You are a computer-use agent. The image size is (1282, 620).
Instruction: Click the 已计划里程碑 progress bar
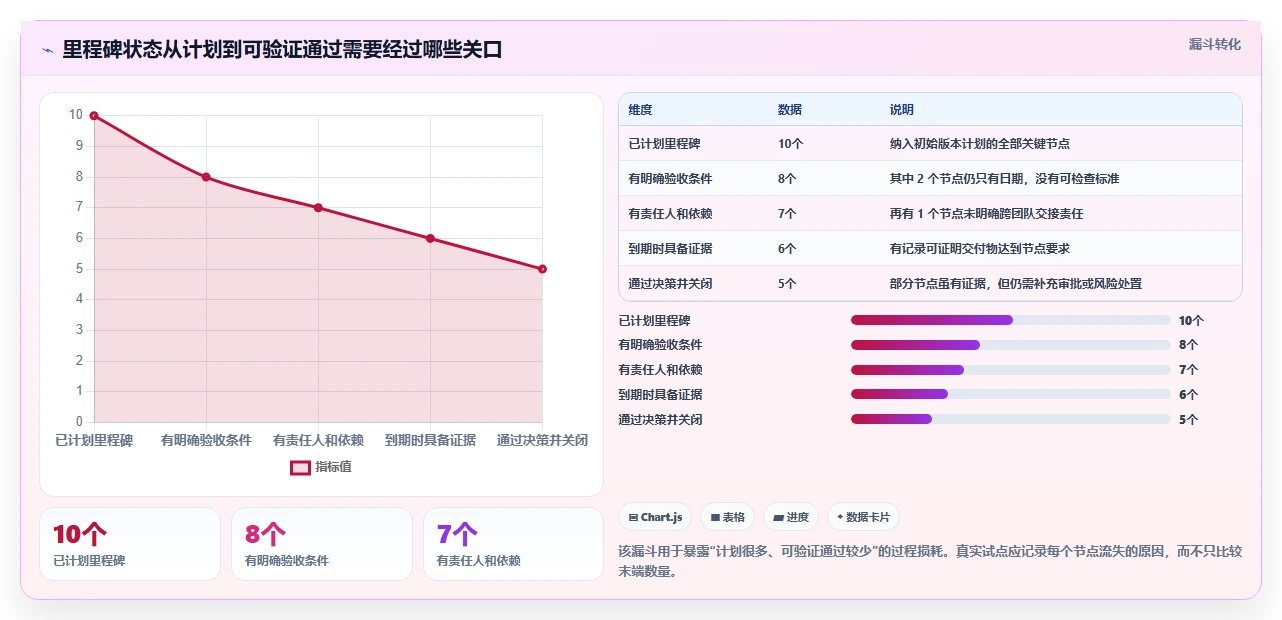(1010, 320)
